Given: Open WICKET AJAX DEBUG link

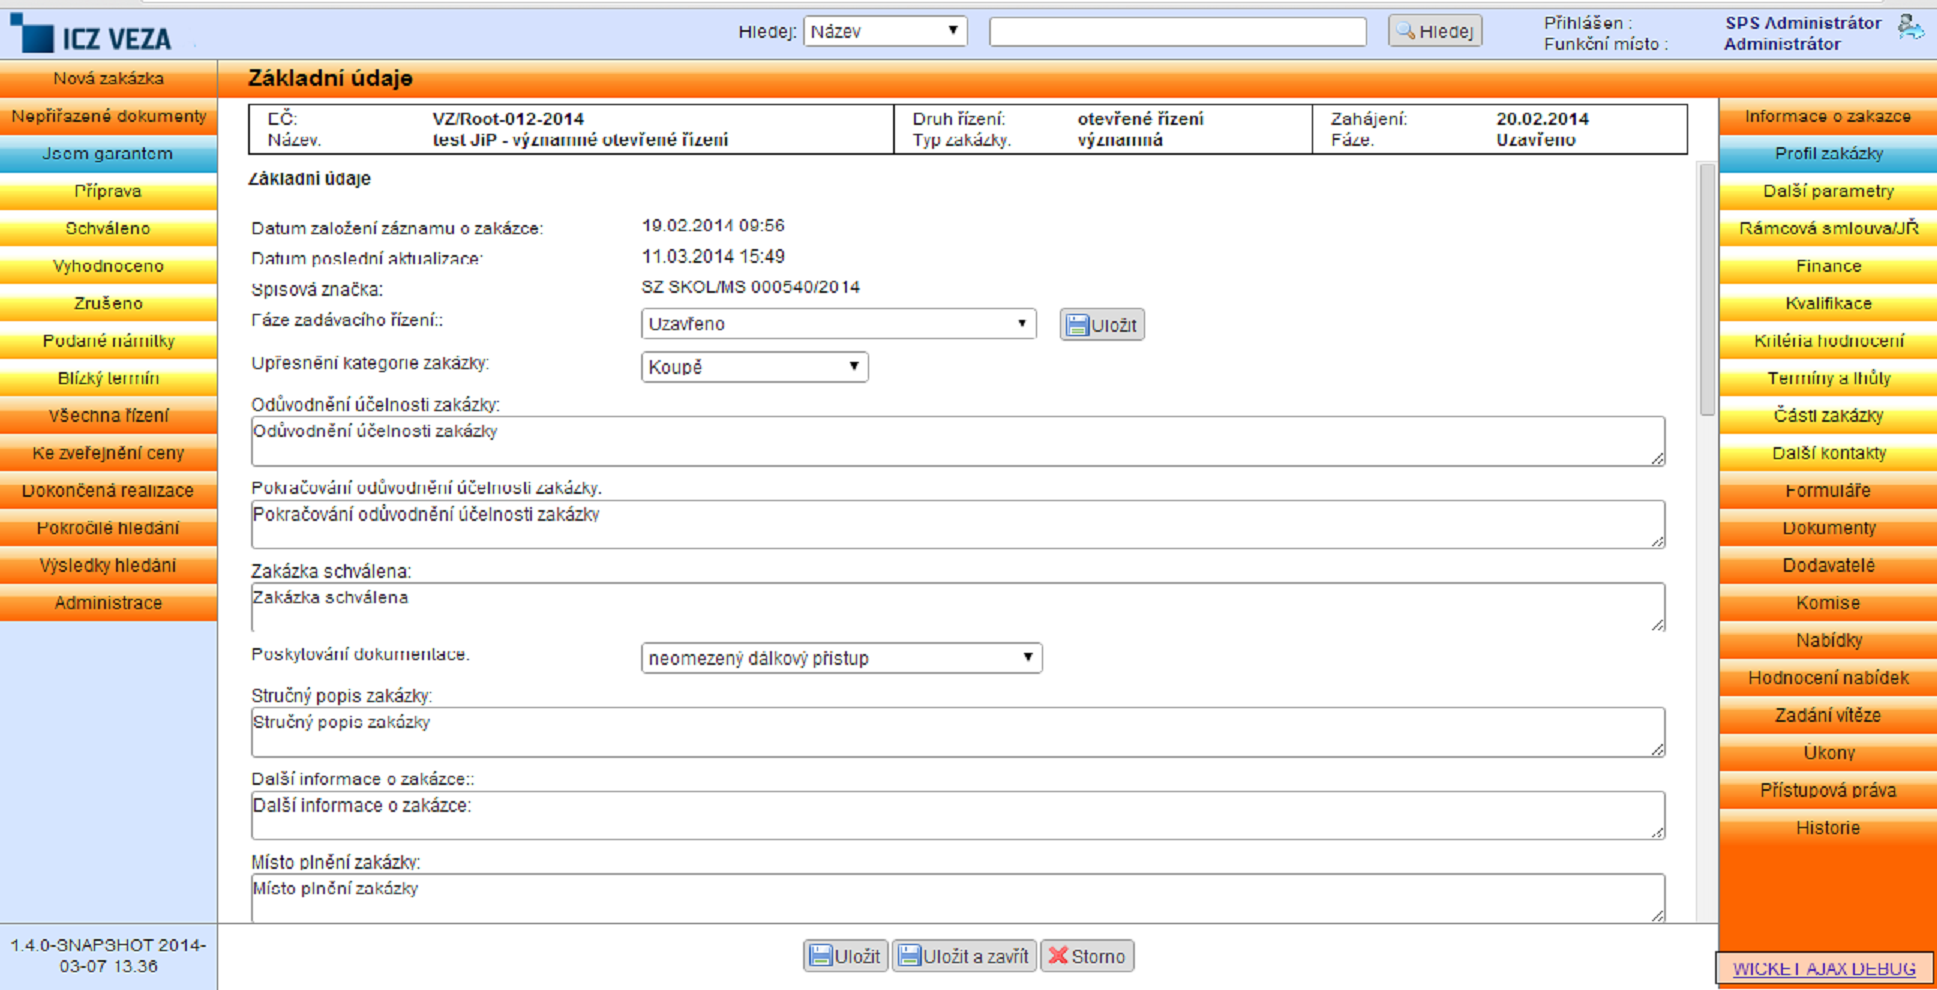Looking at the screenshot, I should [x=1824, y=969].
